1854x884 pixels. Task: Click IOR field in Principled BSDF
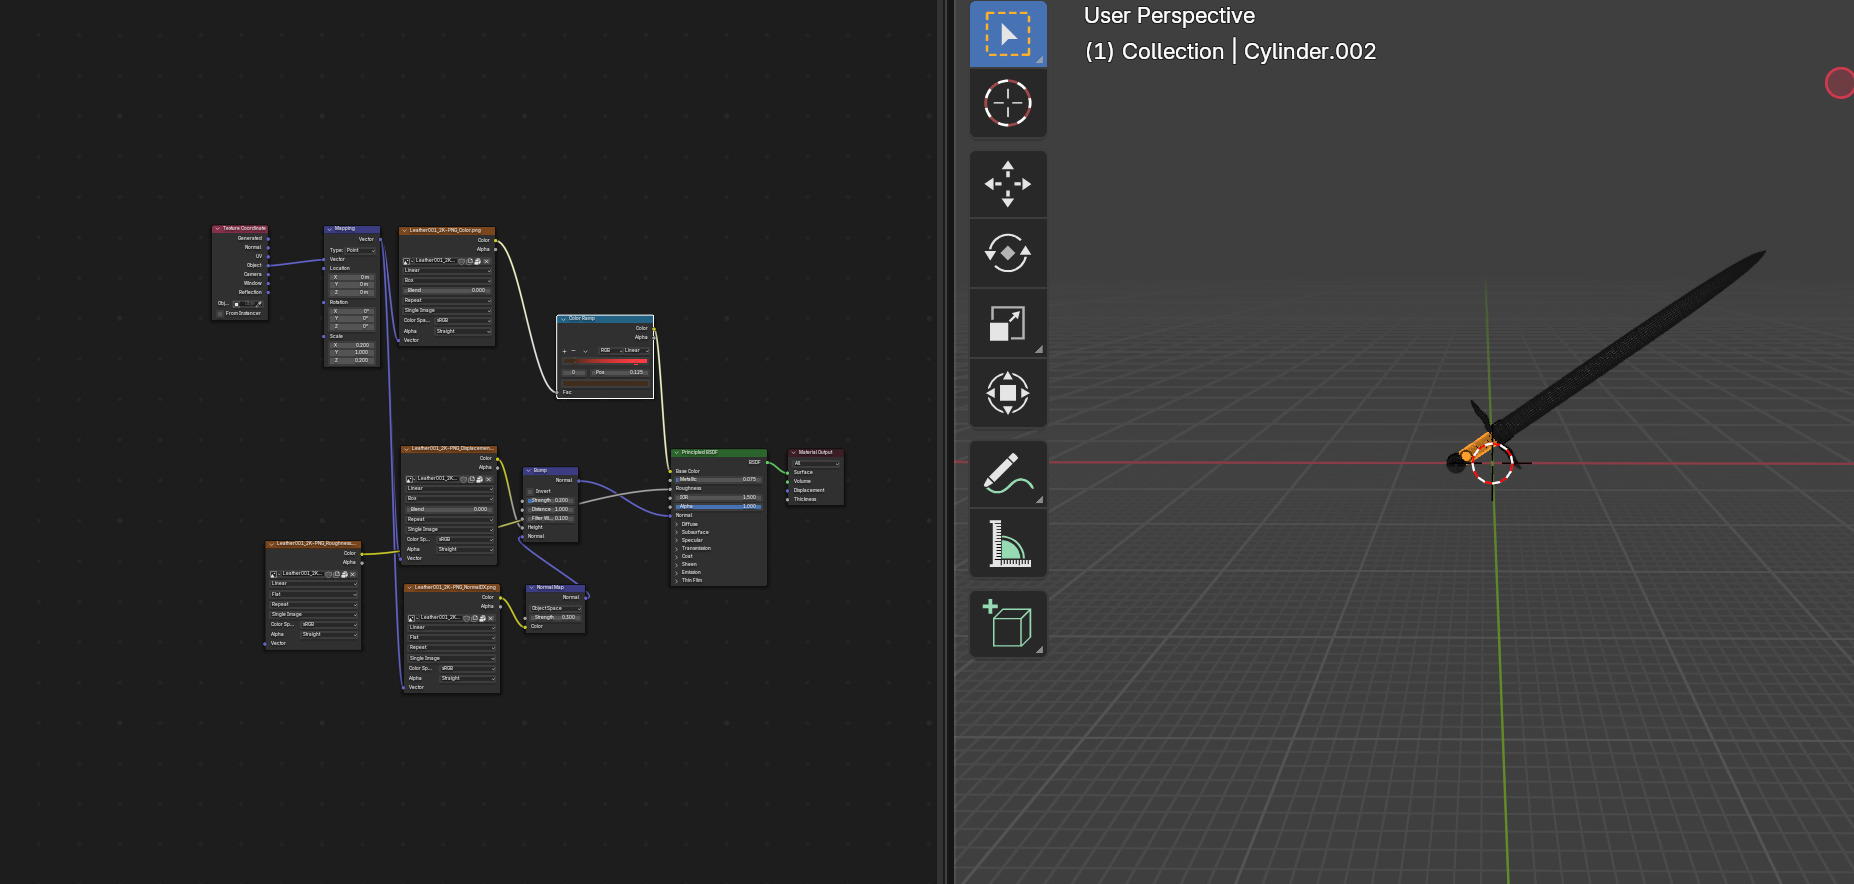point(718,497)
